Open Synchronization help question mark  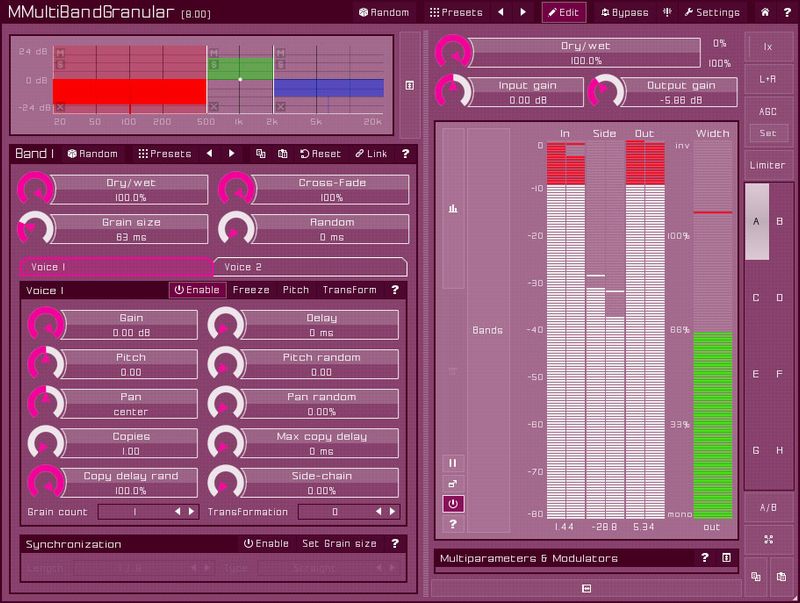click(x=395, y=544)
